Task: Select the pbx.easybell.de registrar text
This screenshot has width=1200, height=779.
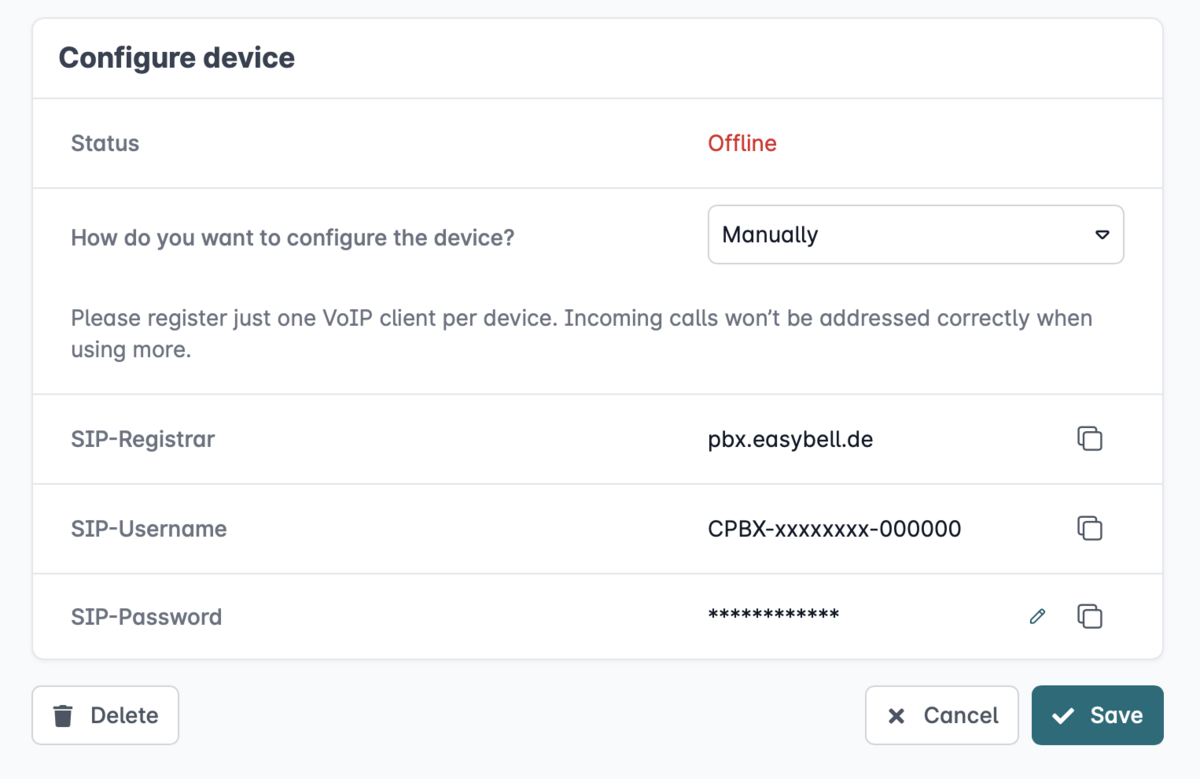Action: pos(790,439)
